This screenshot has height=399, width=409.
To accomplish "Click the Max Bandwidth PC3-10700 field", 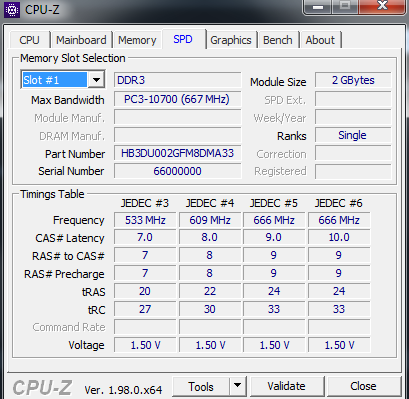I will [177, 99].
